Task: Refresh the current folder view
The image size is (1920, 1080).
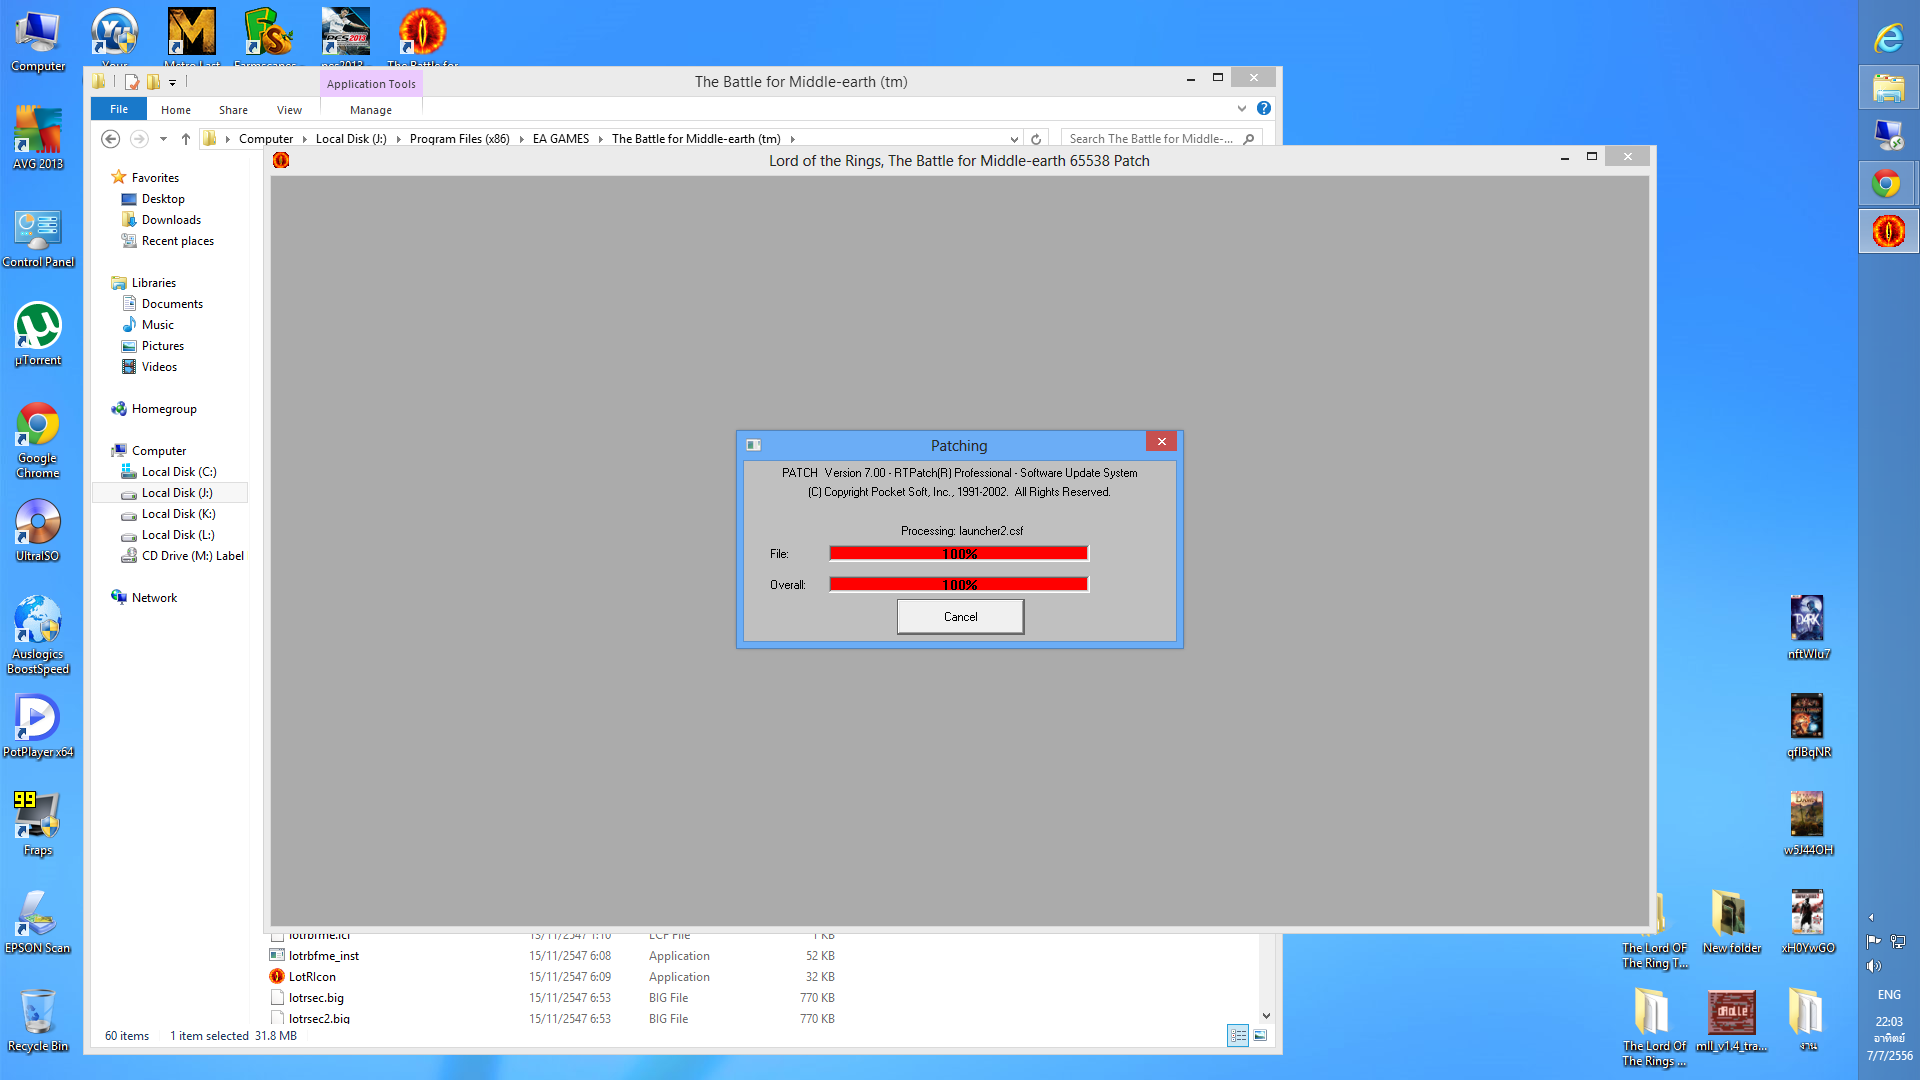Action: pyautogui.click(x=1036, y=139)
